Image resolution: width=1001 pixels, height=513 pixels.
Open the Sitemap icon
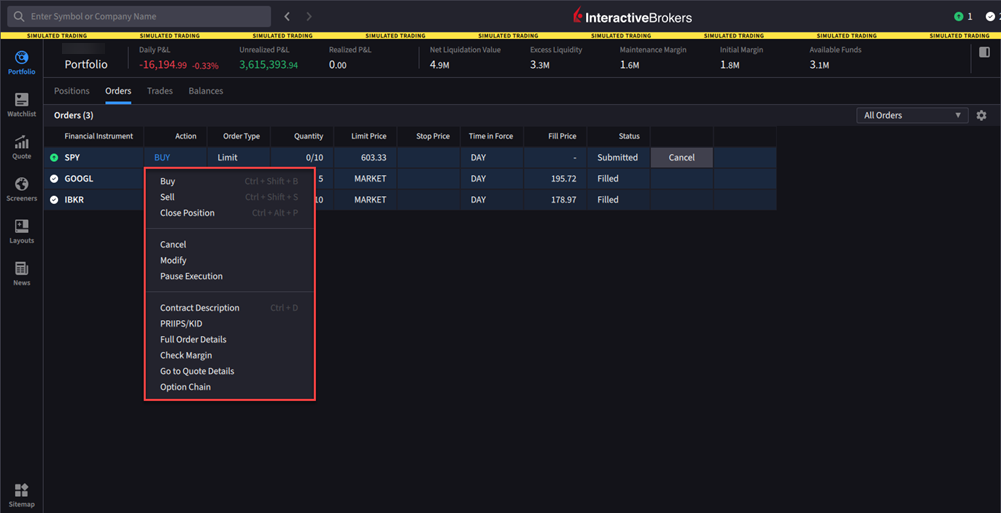click(x=22, y=495)
